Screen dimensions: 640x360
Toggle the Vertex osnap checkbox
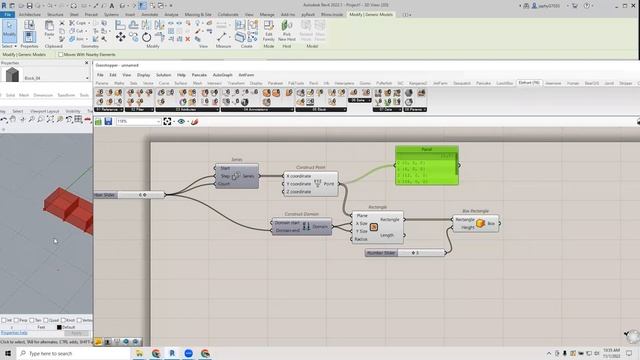pos(80,320)
